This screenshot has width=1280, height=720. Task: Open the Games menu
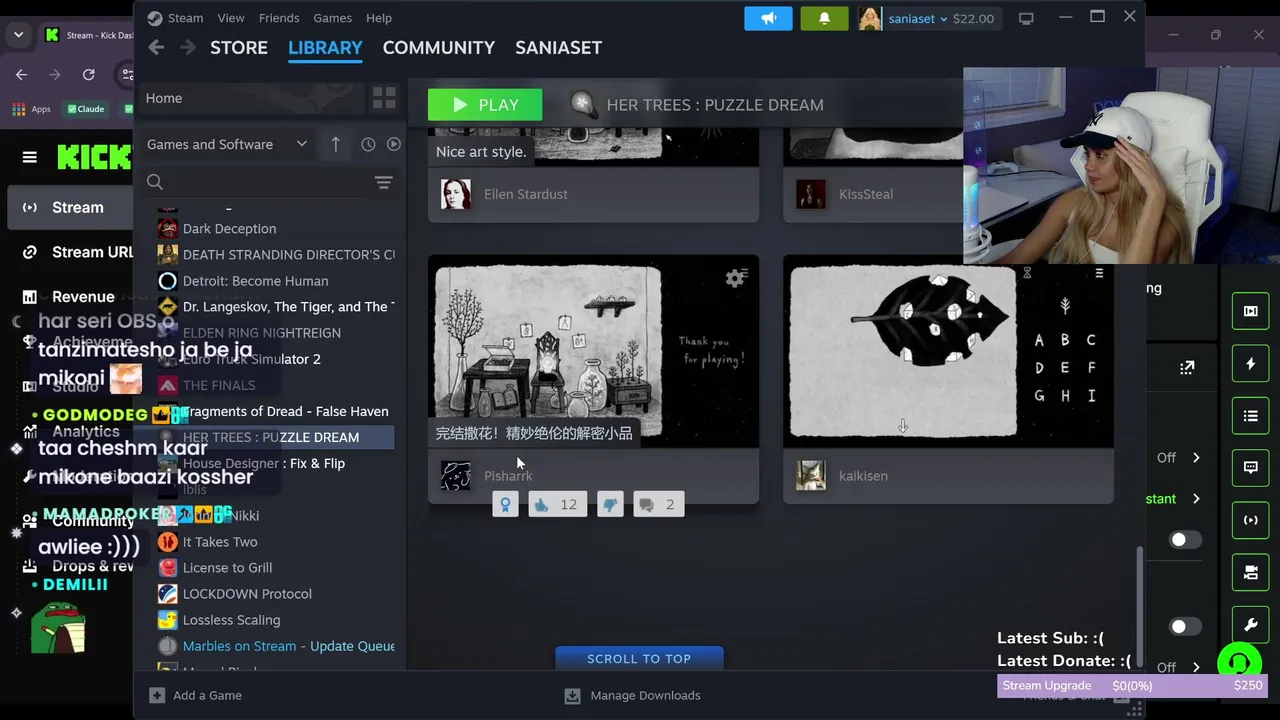pyautogui.click(x=332, y=18)
